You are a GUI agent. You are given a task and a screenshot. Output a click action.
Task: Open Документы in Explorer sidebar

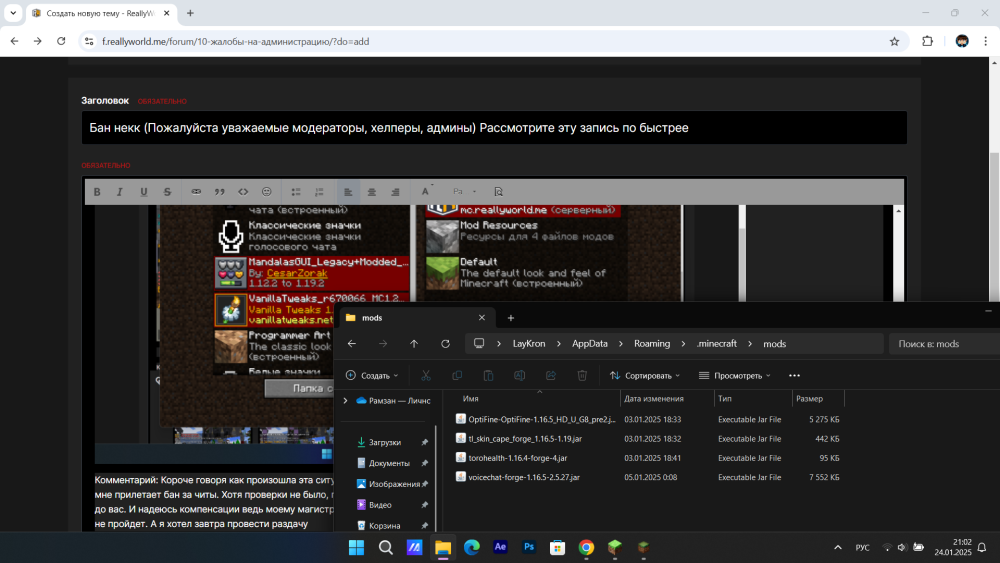click(x=389, y=464)
